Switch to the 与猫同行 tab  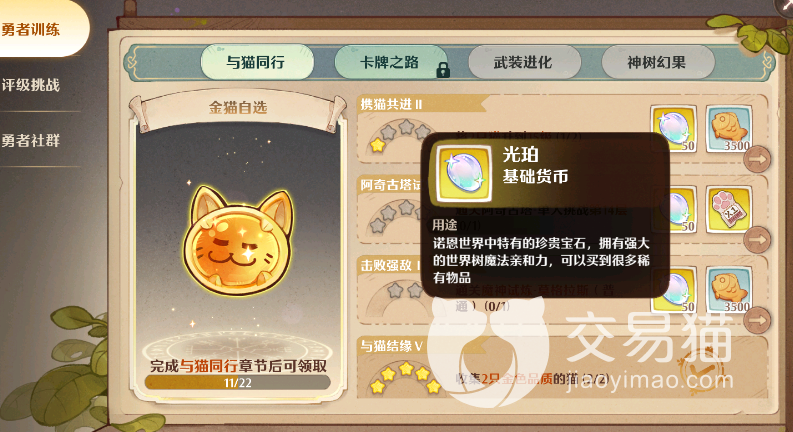[x=256, y=62]
